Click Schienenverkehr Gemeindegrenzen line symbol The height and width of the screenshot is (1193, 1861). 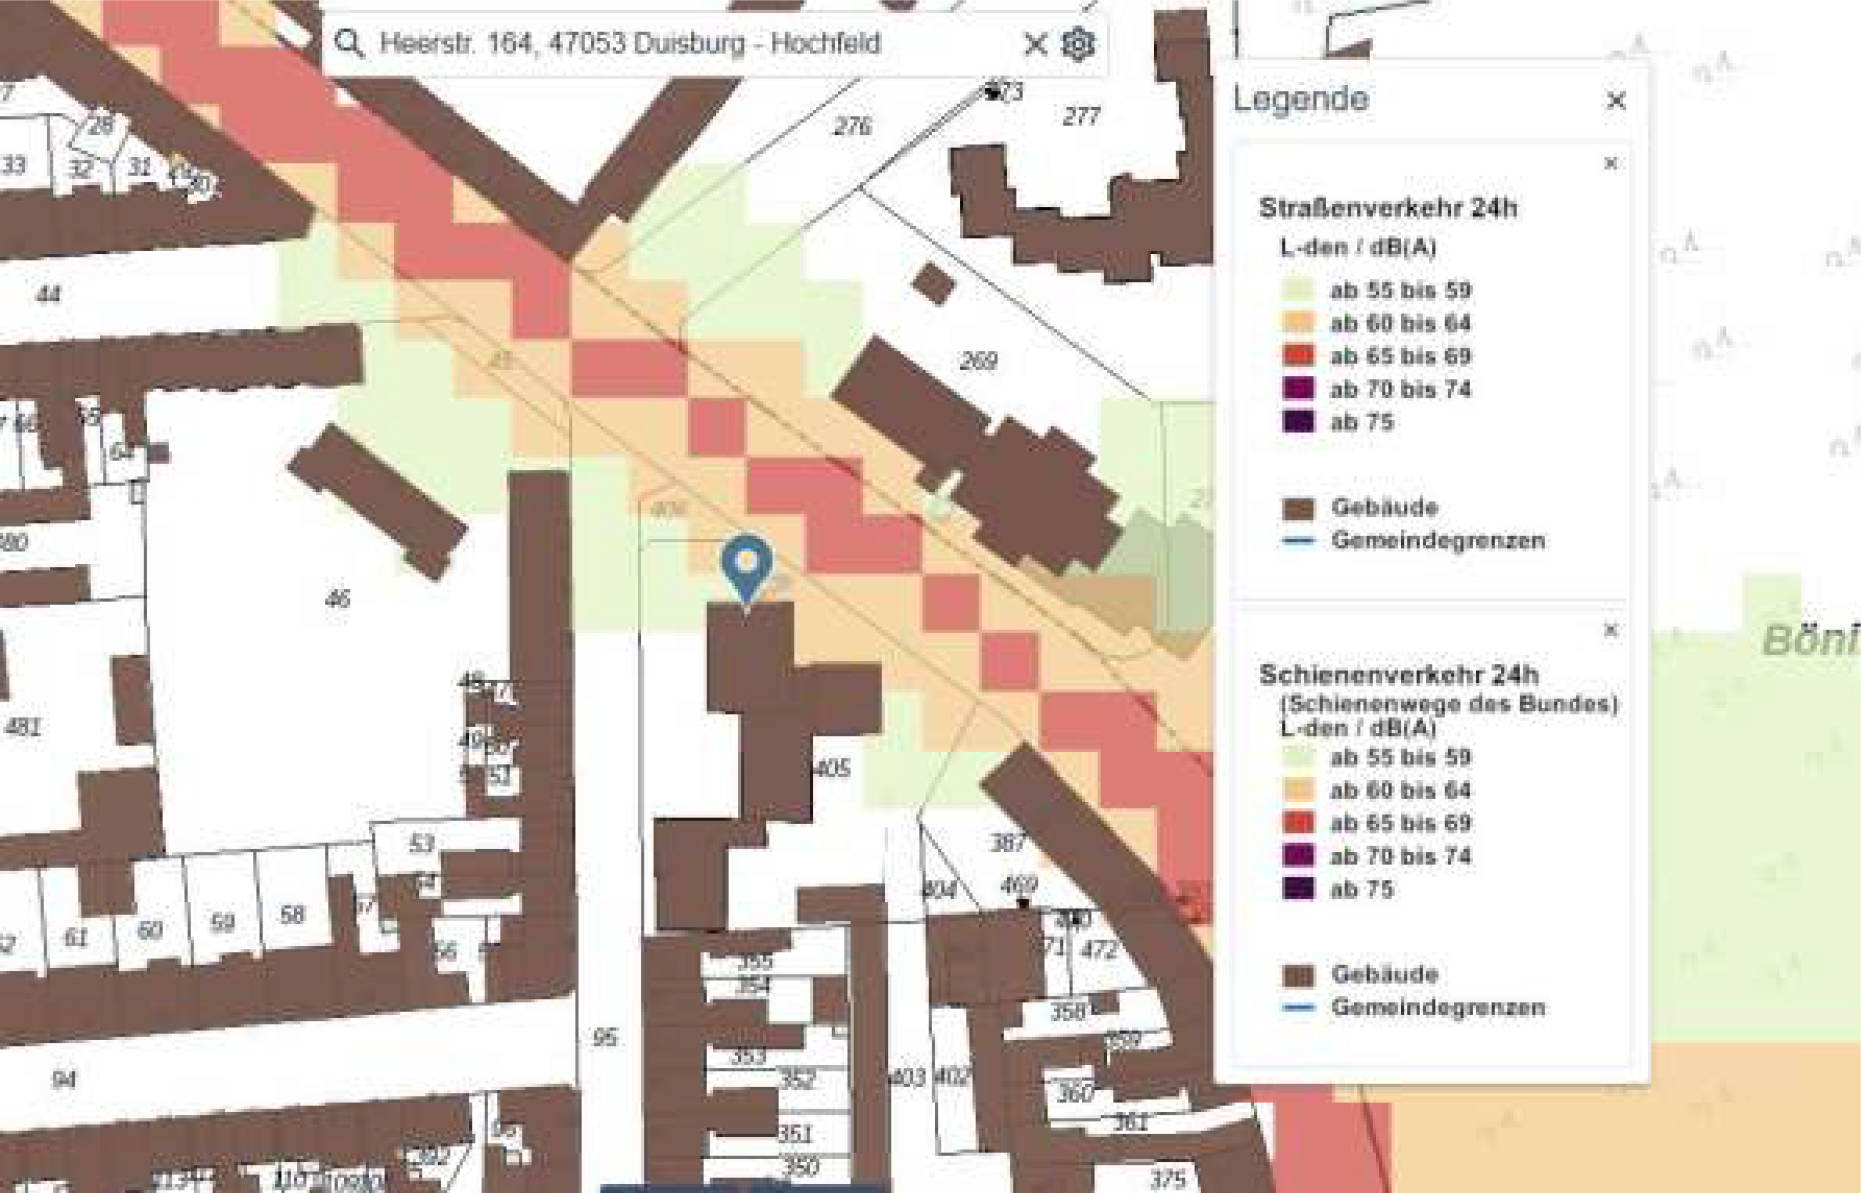1298,1007
